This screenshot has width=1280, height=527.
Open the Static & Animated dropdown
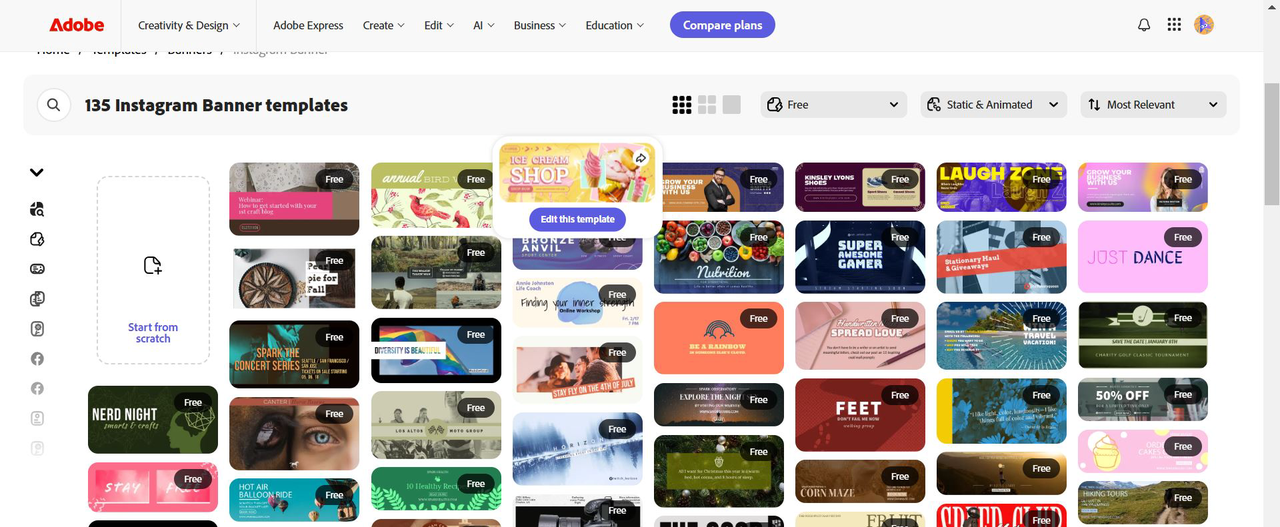994,105
